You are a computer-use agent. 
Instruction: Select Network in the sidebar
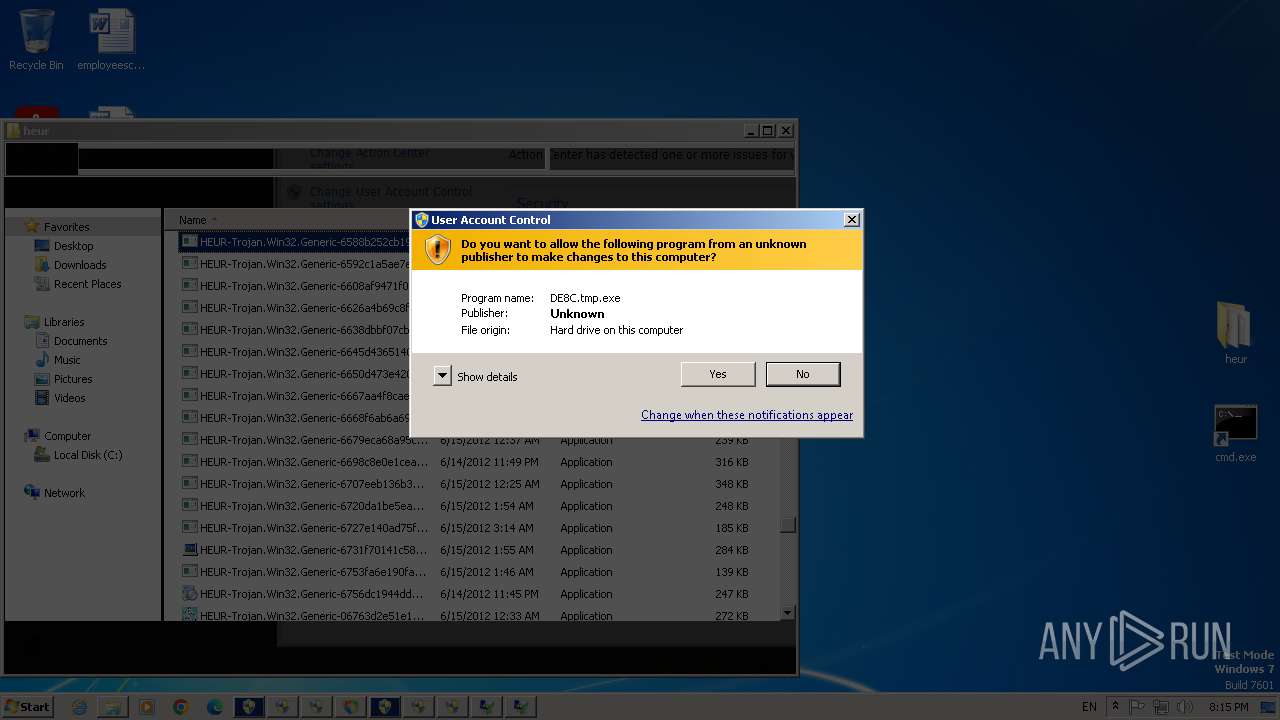[x=64, y=493]
